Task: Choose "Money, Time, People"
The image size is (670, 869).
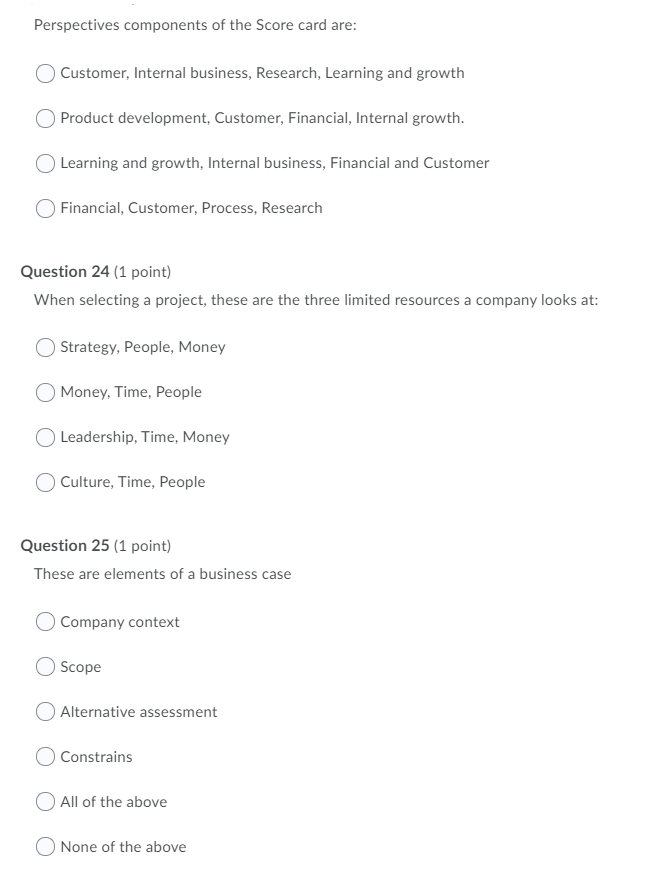Action: (45, 392)
